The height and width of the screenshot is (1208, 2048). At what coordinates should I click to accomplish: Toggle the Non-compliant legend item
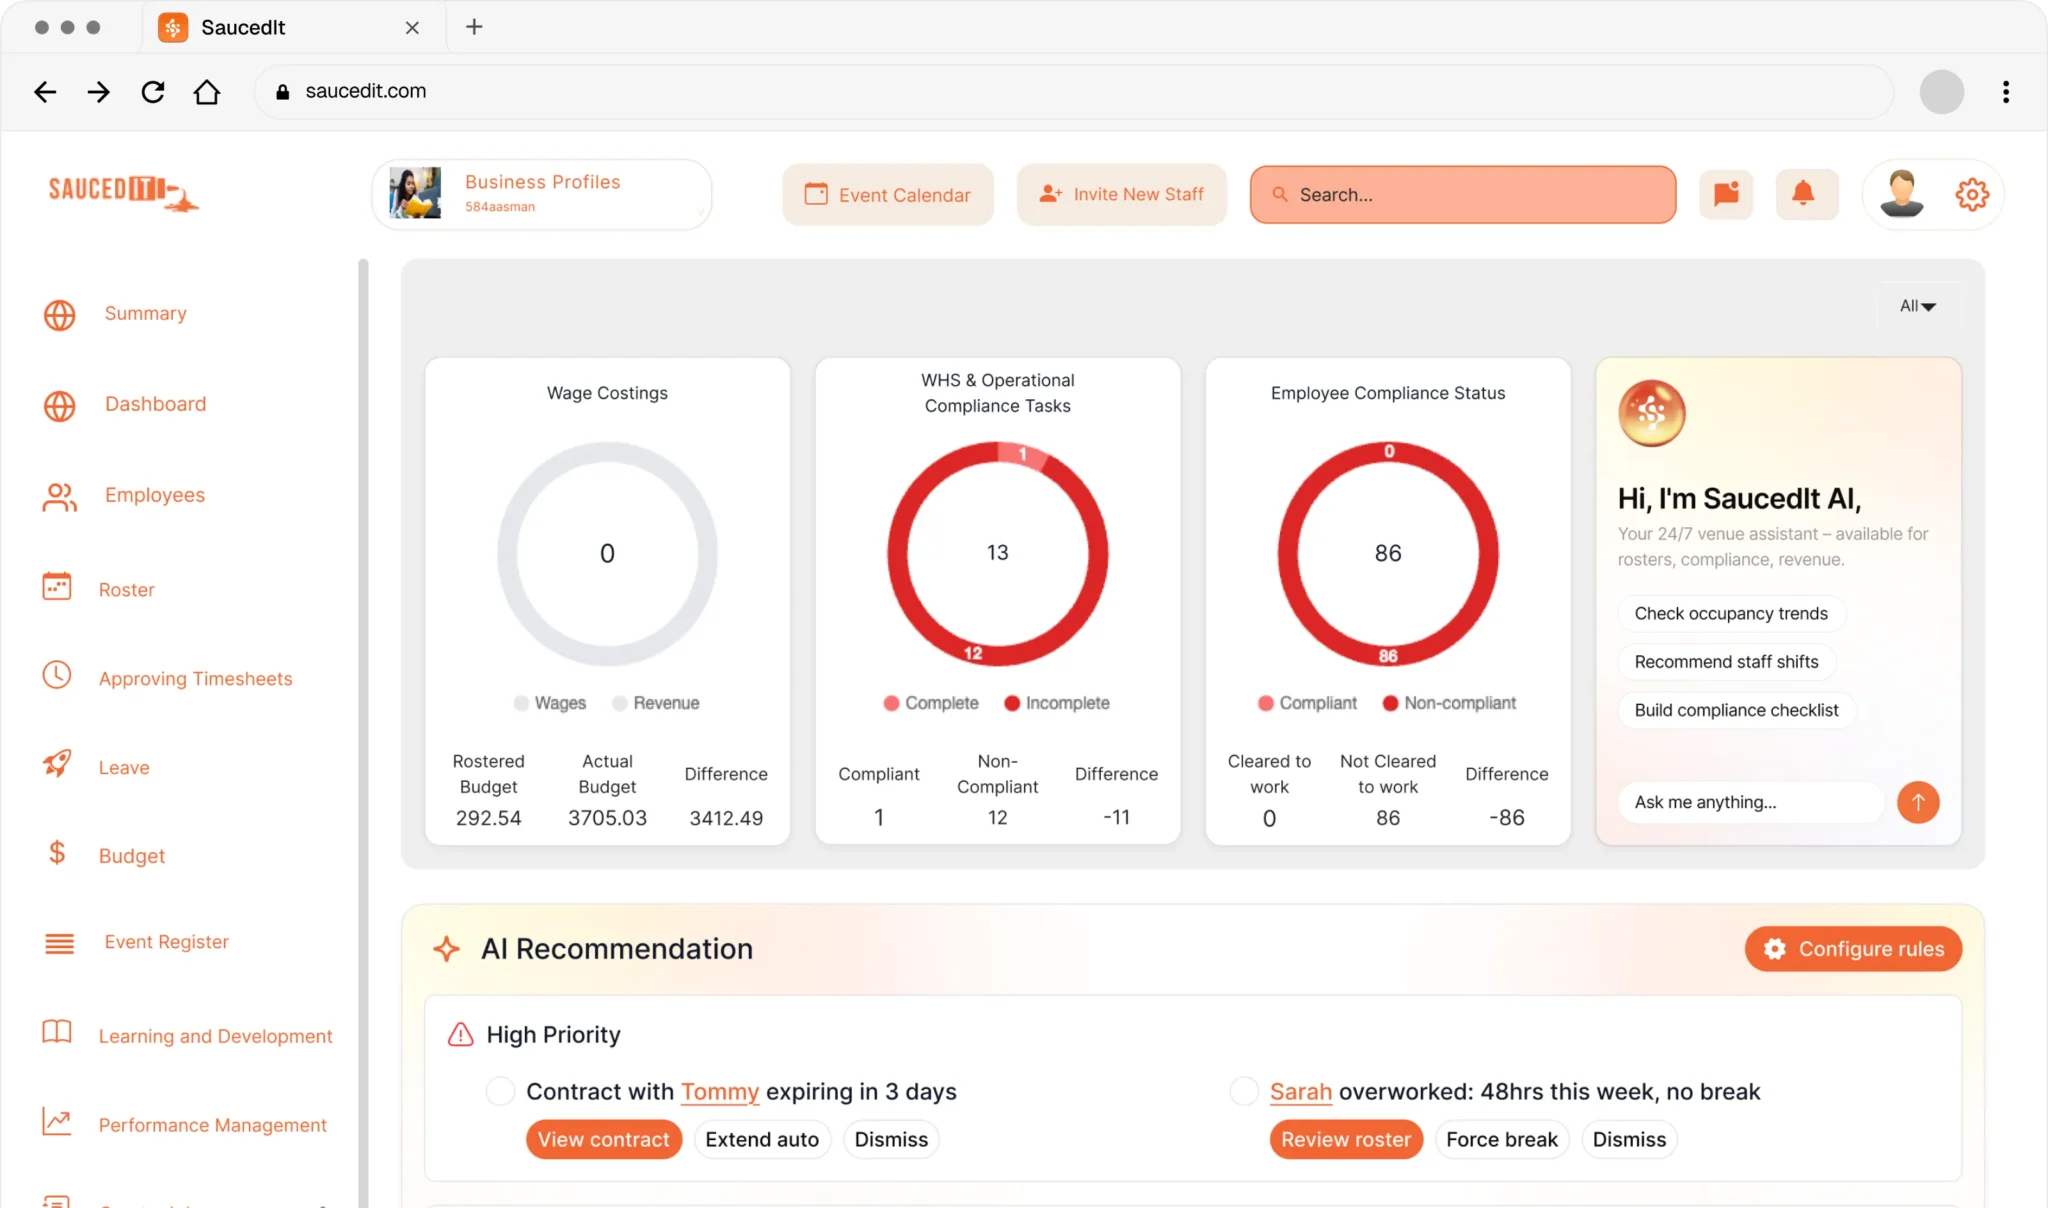click(1449, 703)
